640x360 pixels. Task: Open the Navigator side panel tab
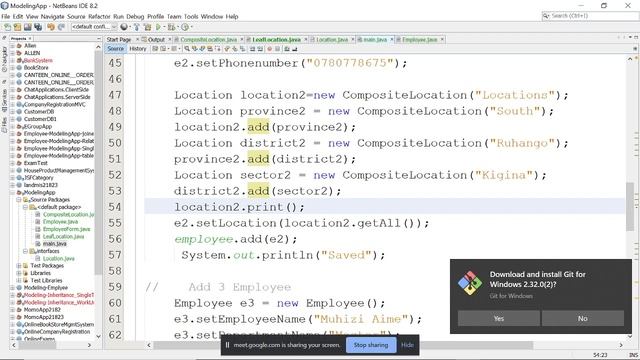tap(4, 59)
